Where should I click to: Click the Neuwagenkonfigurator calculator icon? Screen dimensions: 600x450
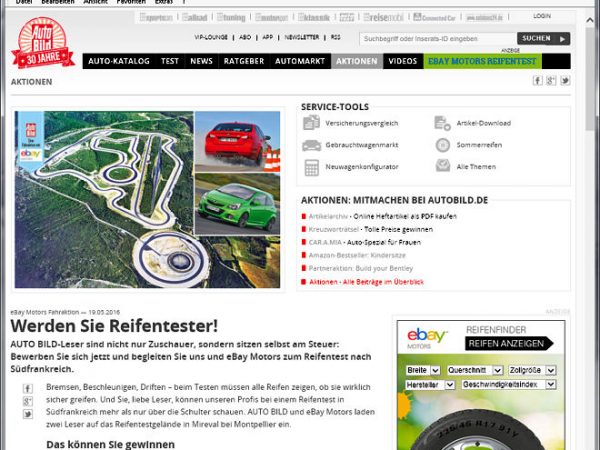(311, 168)
